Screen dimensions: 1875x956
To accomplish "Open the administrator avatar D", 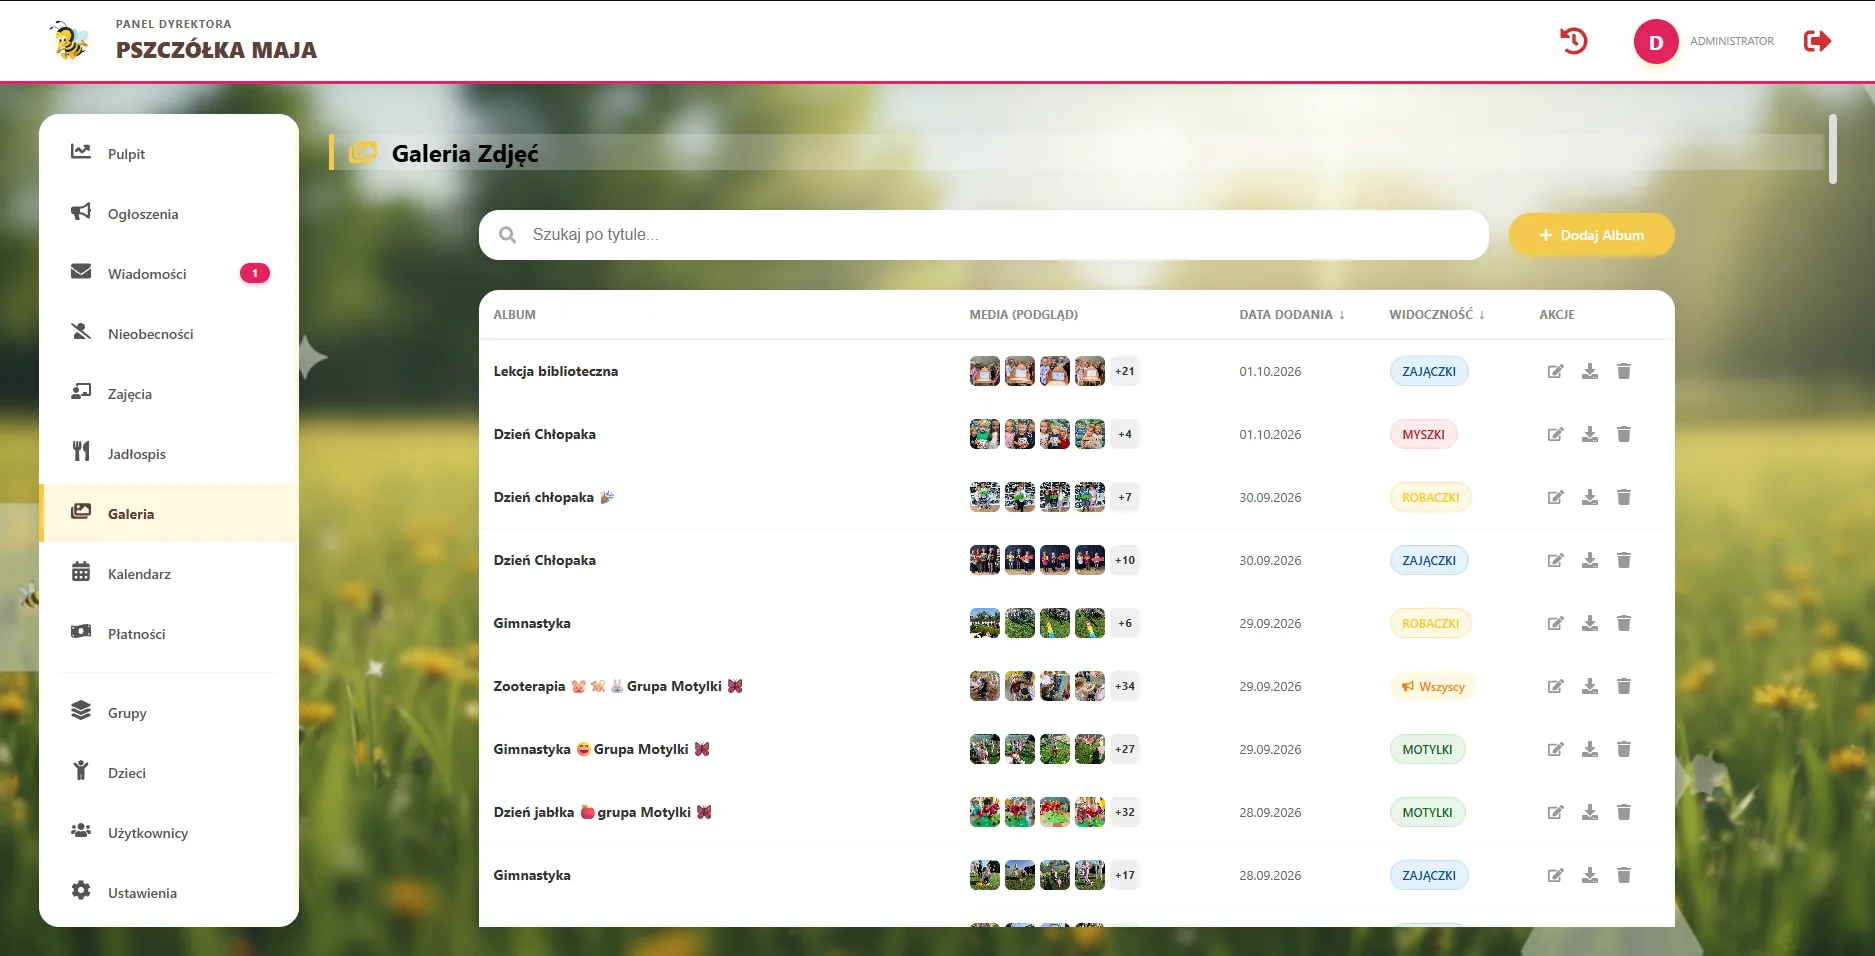I will [1656, 42].
